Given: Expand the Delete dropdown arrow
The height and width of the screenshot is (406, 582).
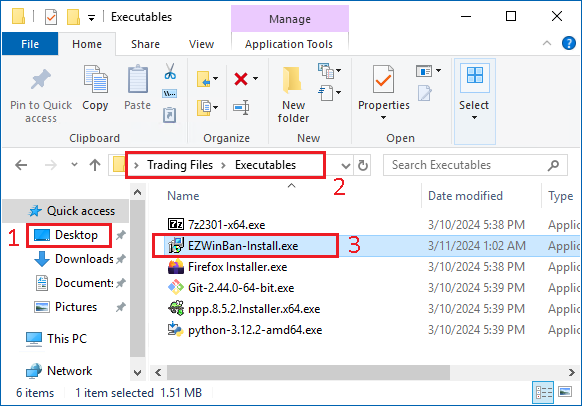Looking at the screenshot, I should (x=256, y=78).
